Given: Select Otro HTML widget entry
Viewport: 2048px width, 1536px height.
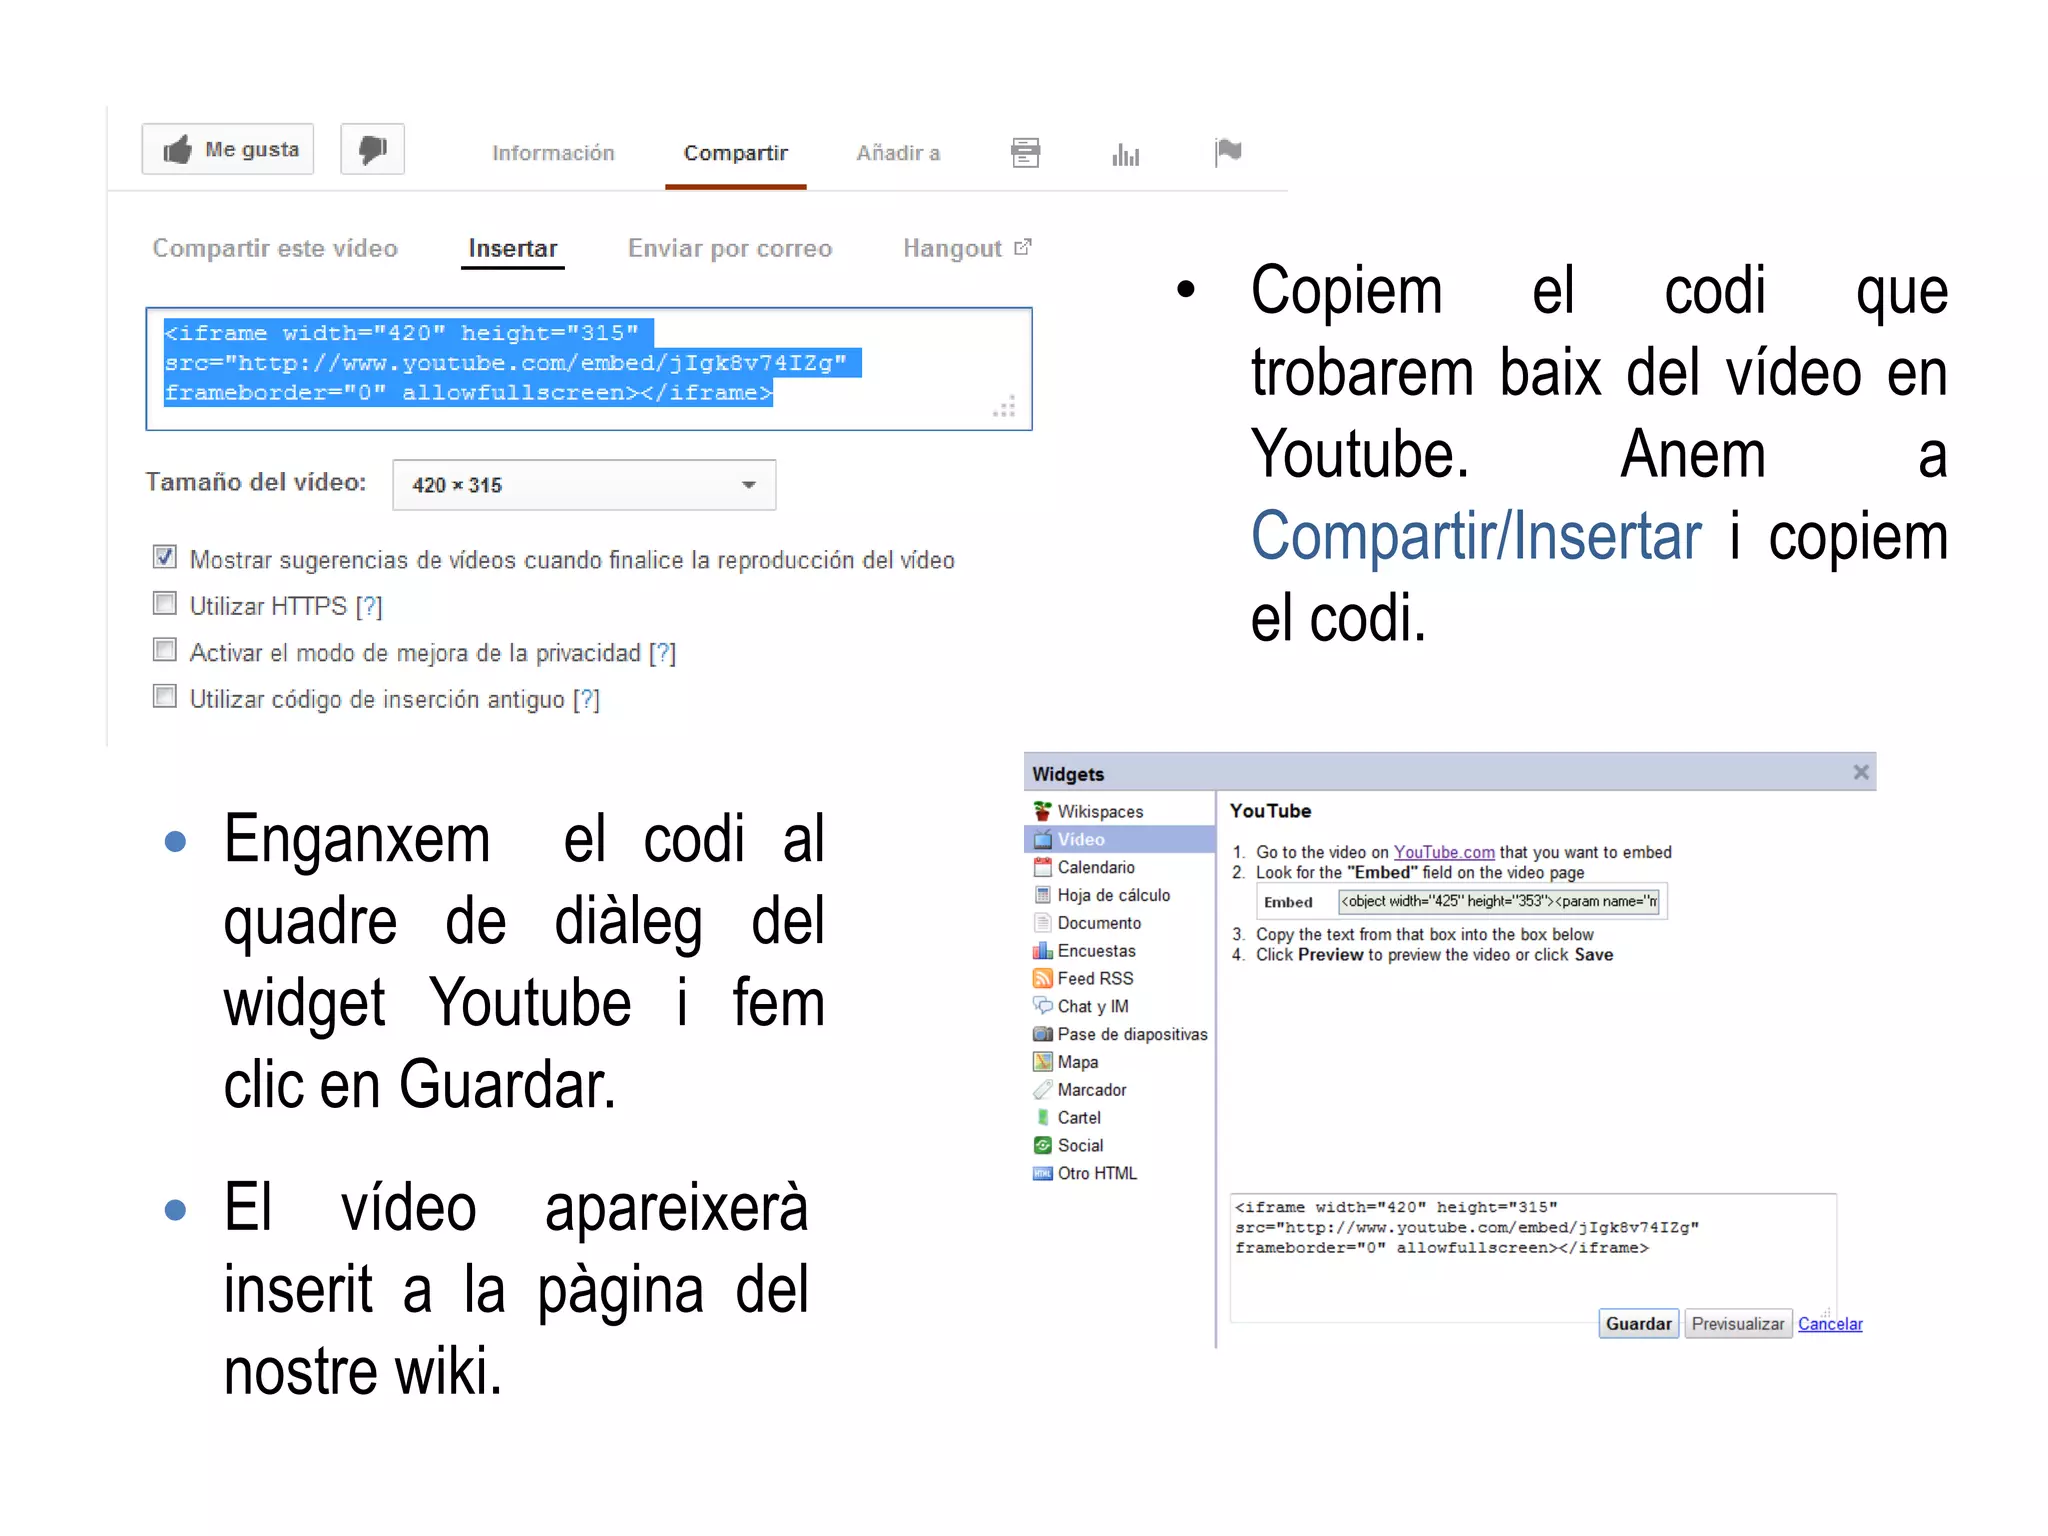Looking at the screenshot, I should click(1119, 1173).
